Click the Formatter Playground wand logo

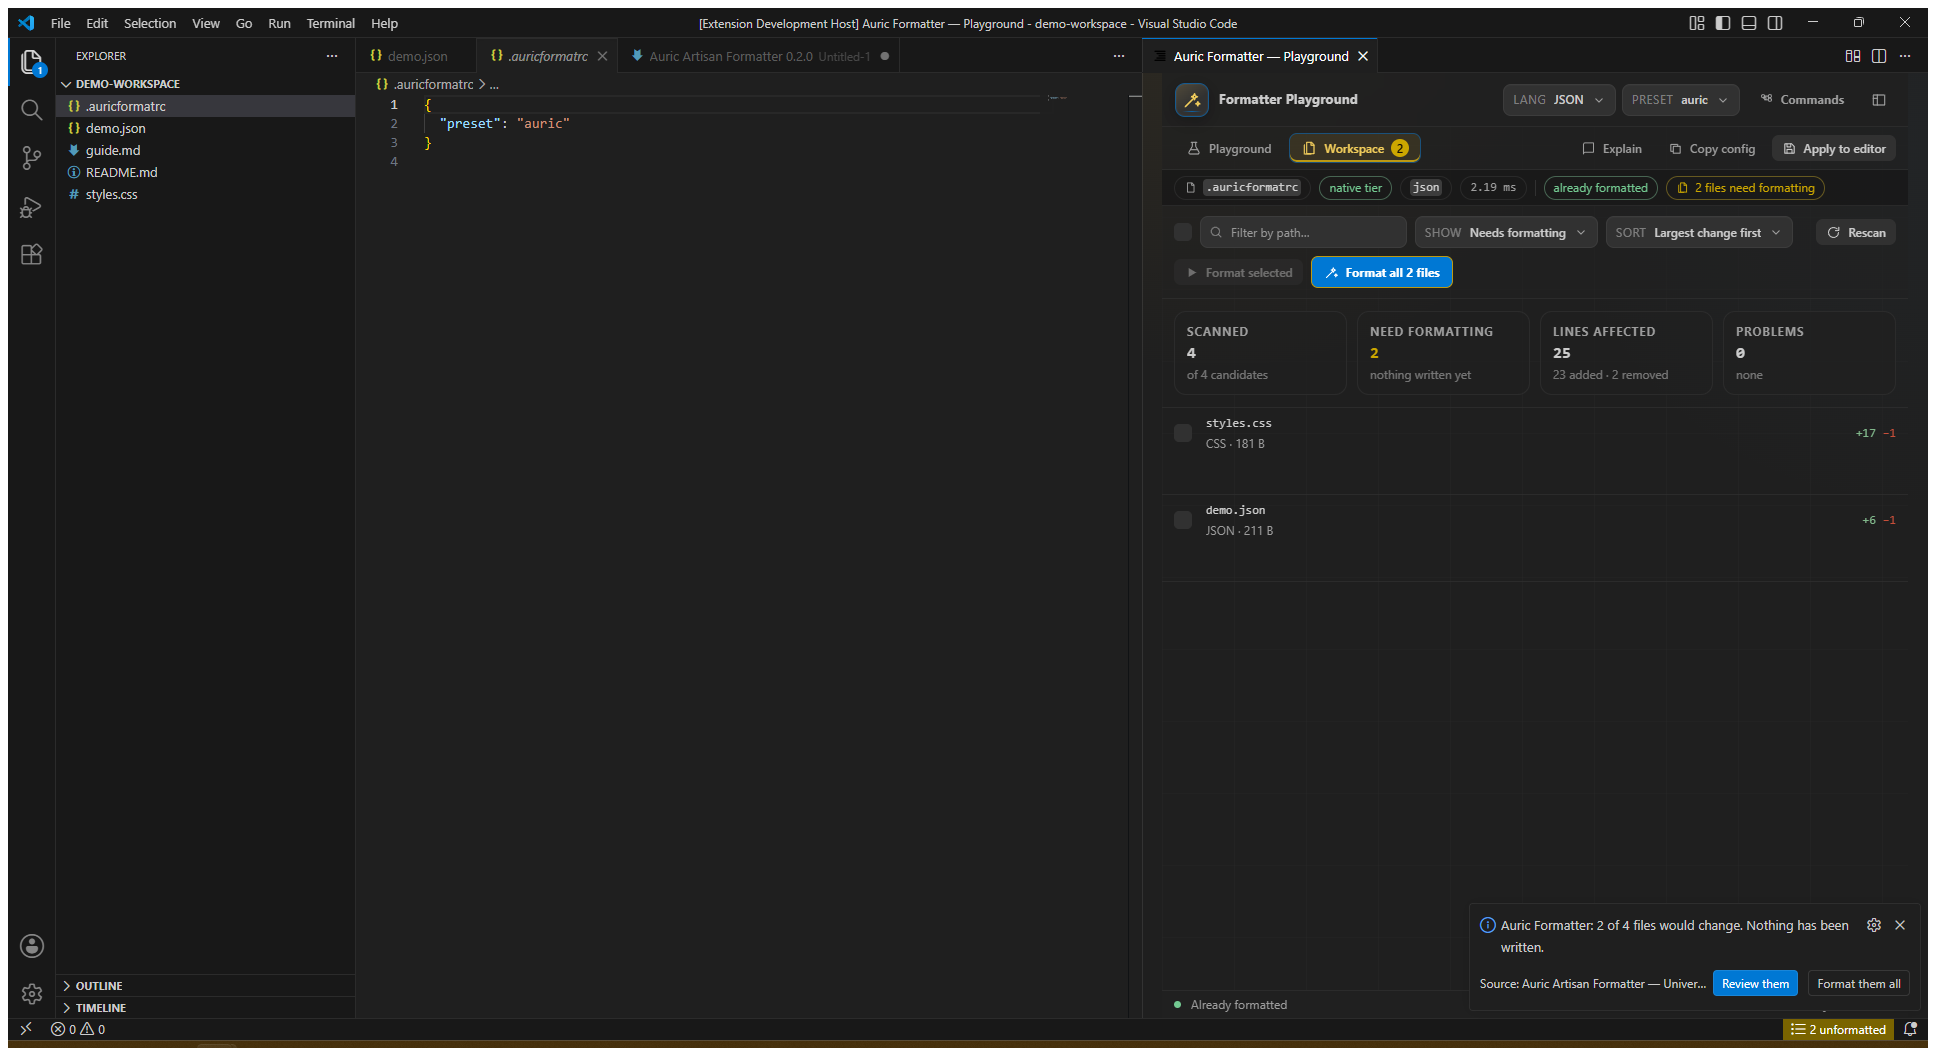1191,100
